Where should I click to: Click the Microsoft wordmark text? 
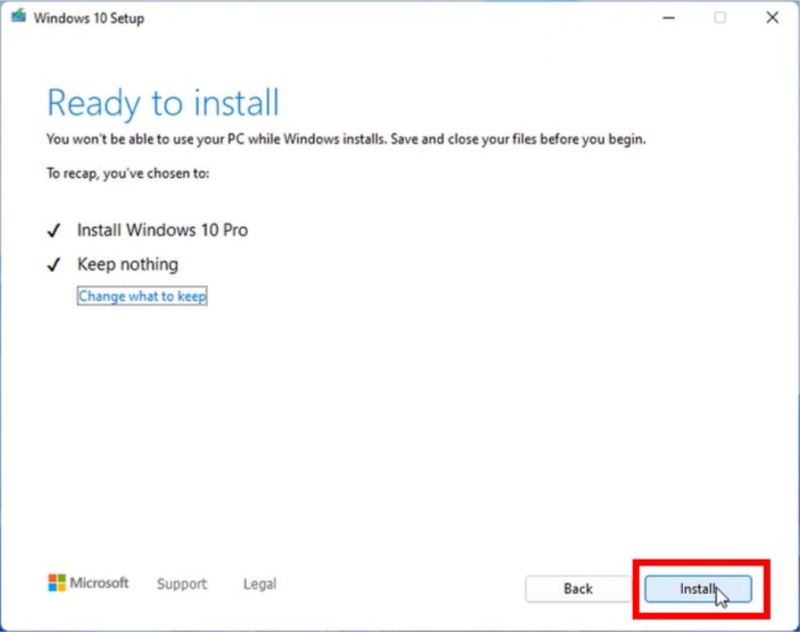pyautogui.click(x=101, y=583)
